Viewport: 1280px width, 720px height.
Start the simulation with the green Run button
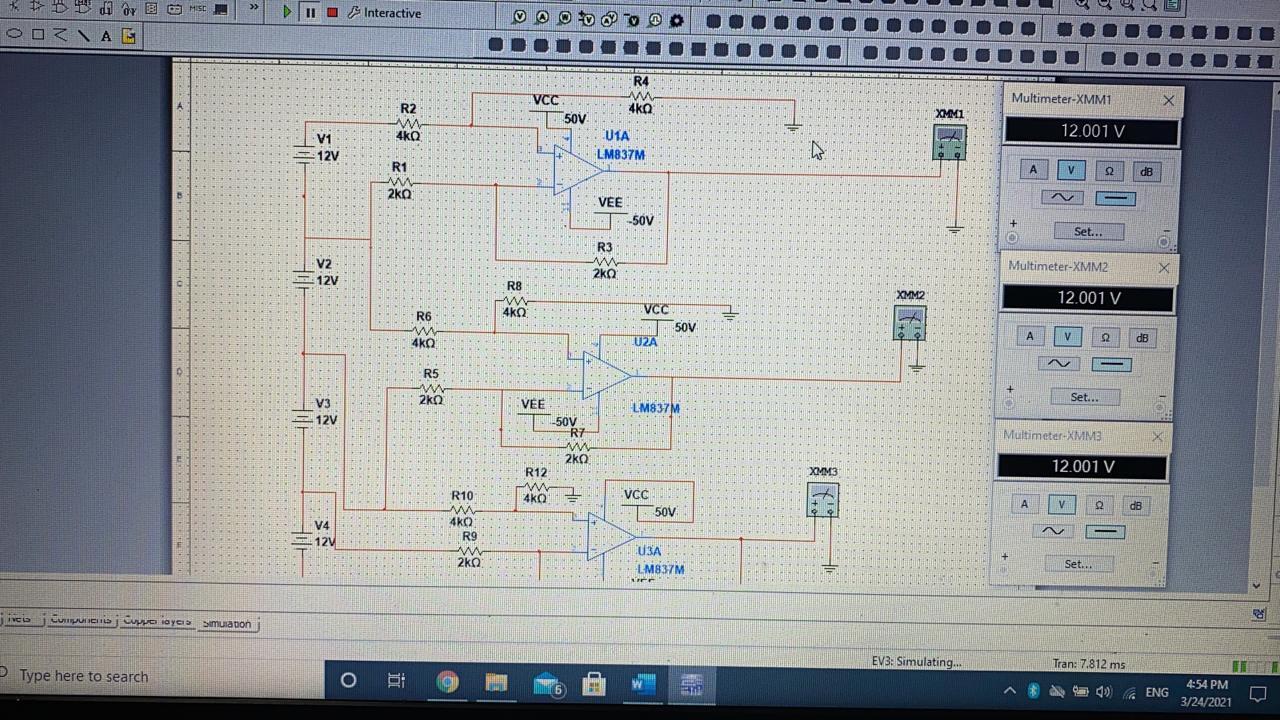click(287, 12)
